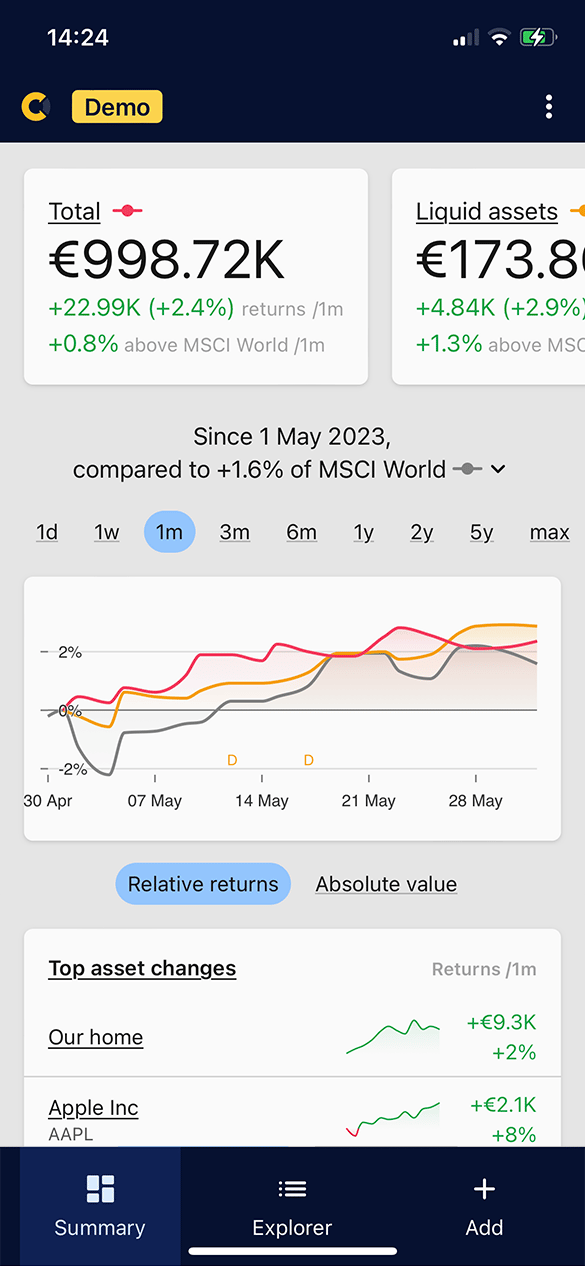Open the Liquid assets card heading

pyautogui.click(x=487, y=211)
